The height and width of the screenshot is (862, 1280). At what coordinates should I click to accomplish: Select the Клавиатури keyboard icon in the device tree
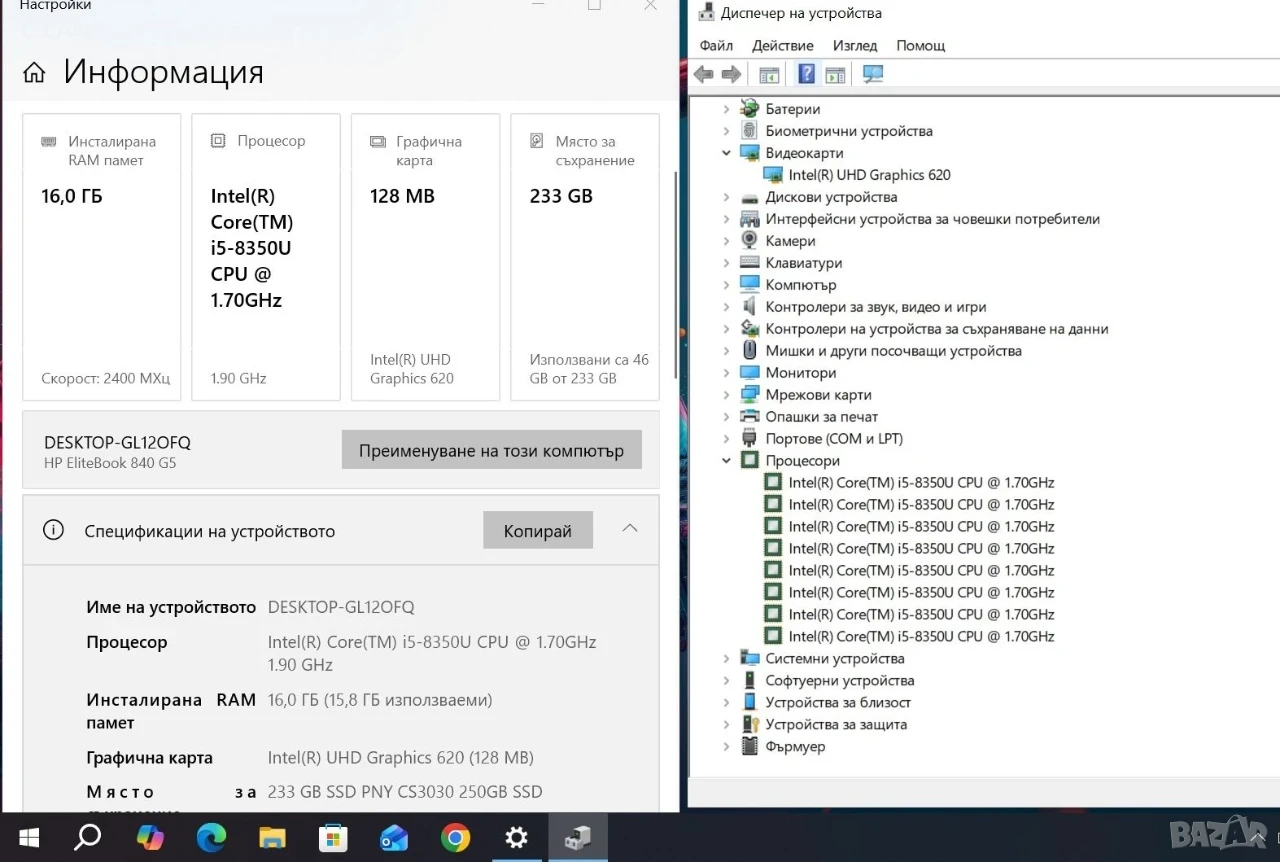click(750, 263)
